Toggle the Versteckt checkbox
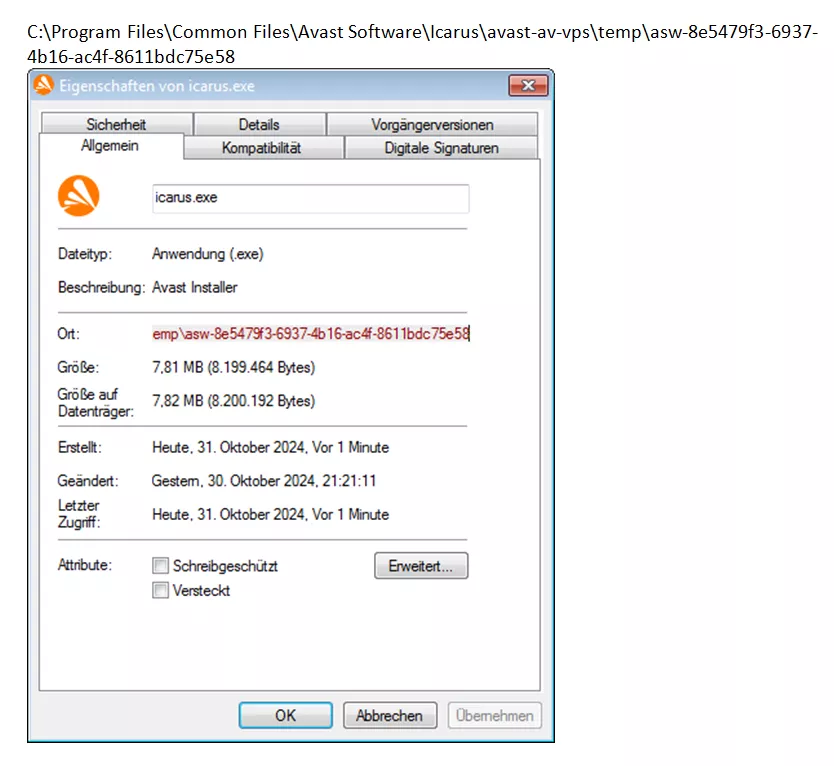 [161, 590]
